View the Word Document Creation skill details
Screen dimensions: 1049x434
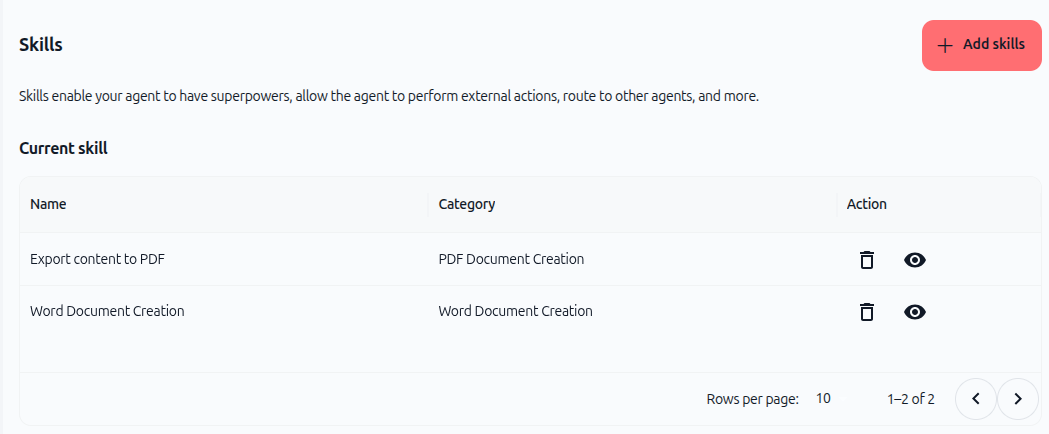tap(915, 312)
